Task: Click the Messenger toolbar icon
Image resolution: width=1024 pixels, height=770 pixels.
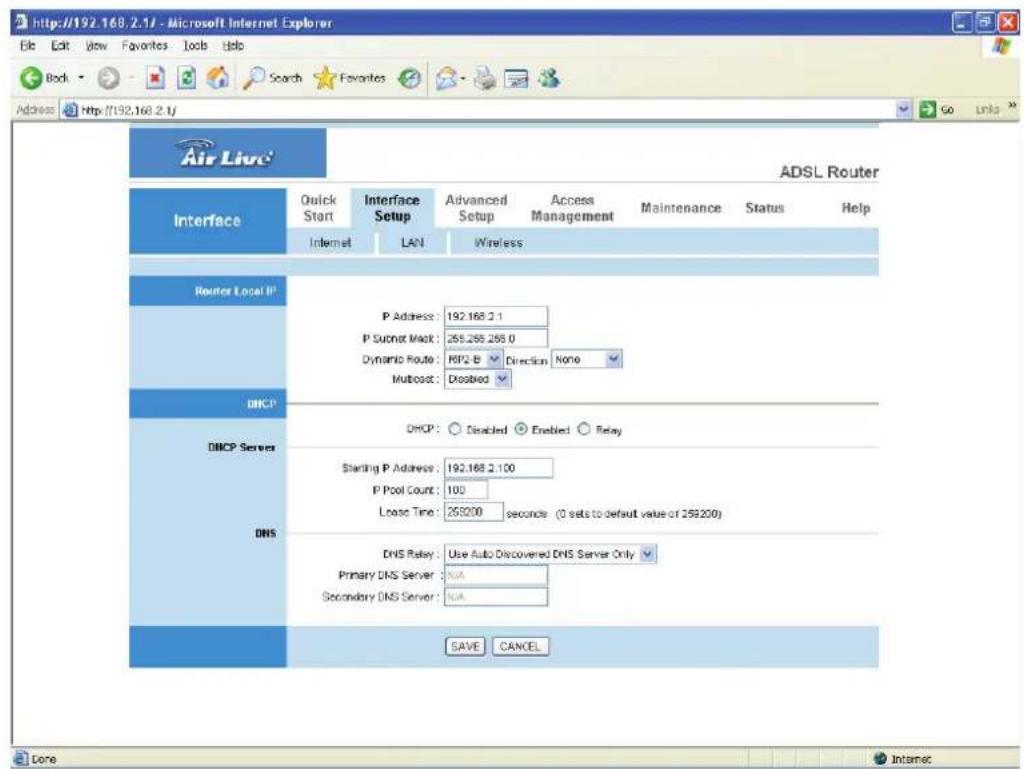Action: [x=549, y=78]
